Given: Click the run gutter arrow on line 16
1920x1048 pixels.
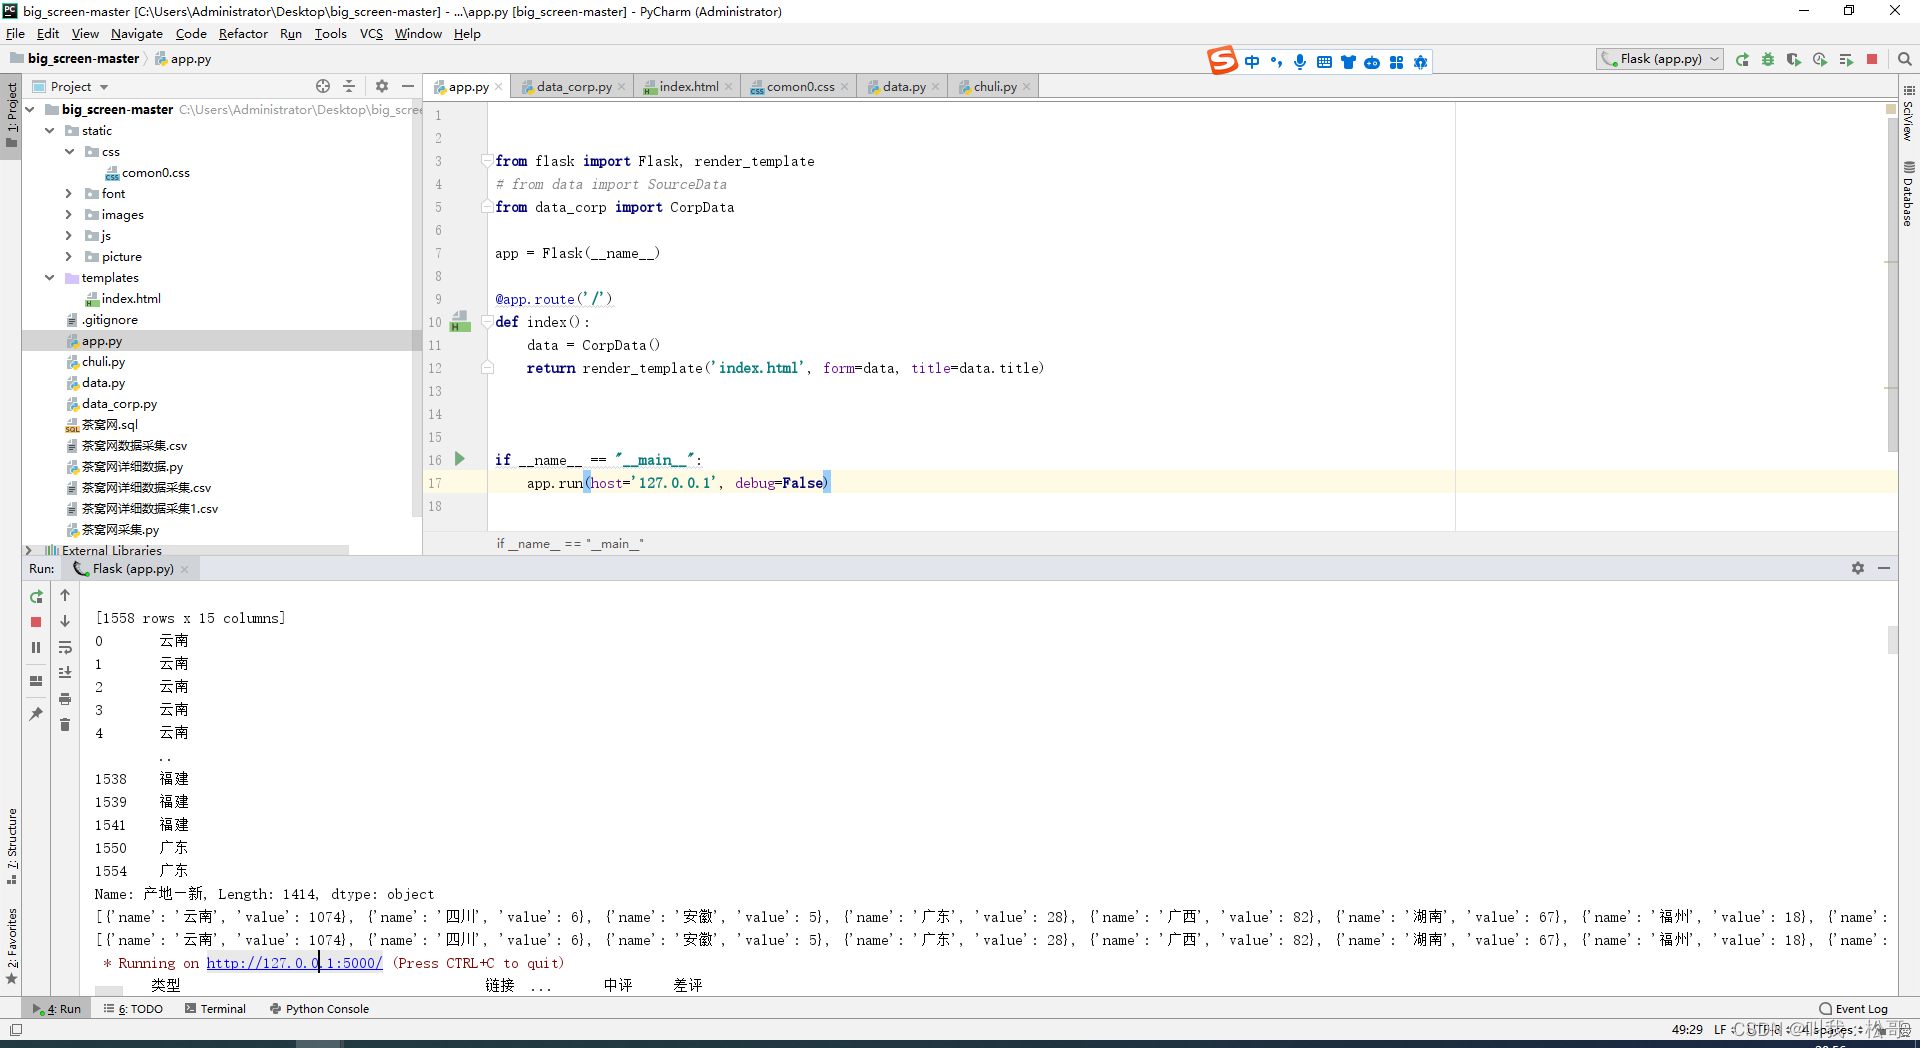Looking at the screenshot, I should 460,459.
